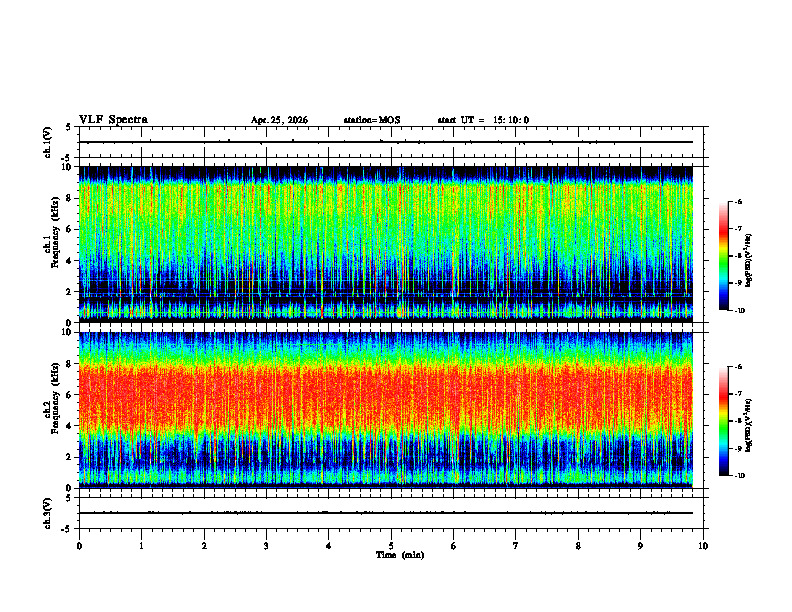
Task: Click the 9 minute tick label on time axis
Action: click(640, 546)
